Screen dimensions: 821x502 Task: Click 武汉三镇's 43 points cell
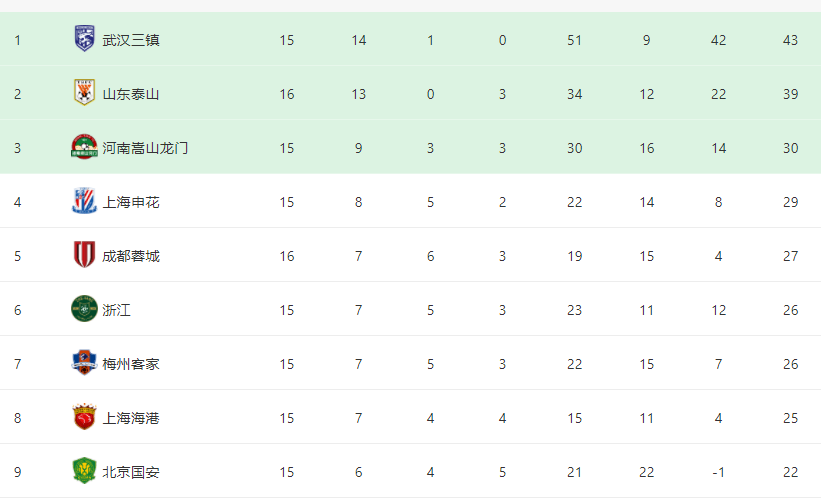click(790, 40)
